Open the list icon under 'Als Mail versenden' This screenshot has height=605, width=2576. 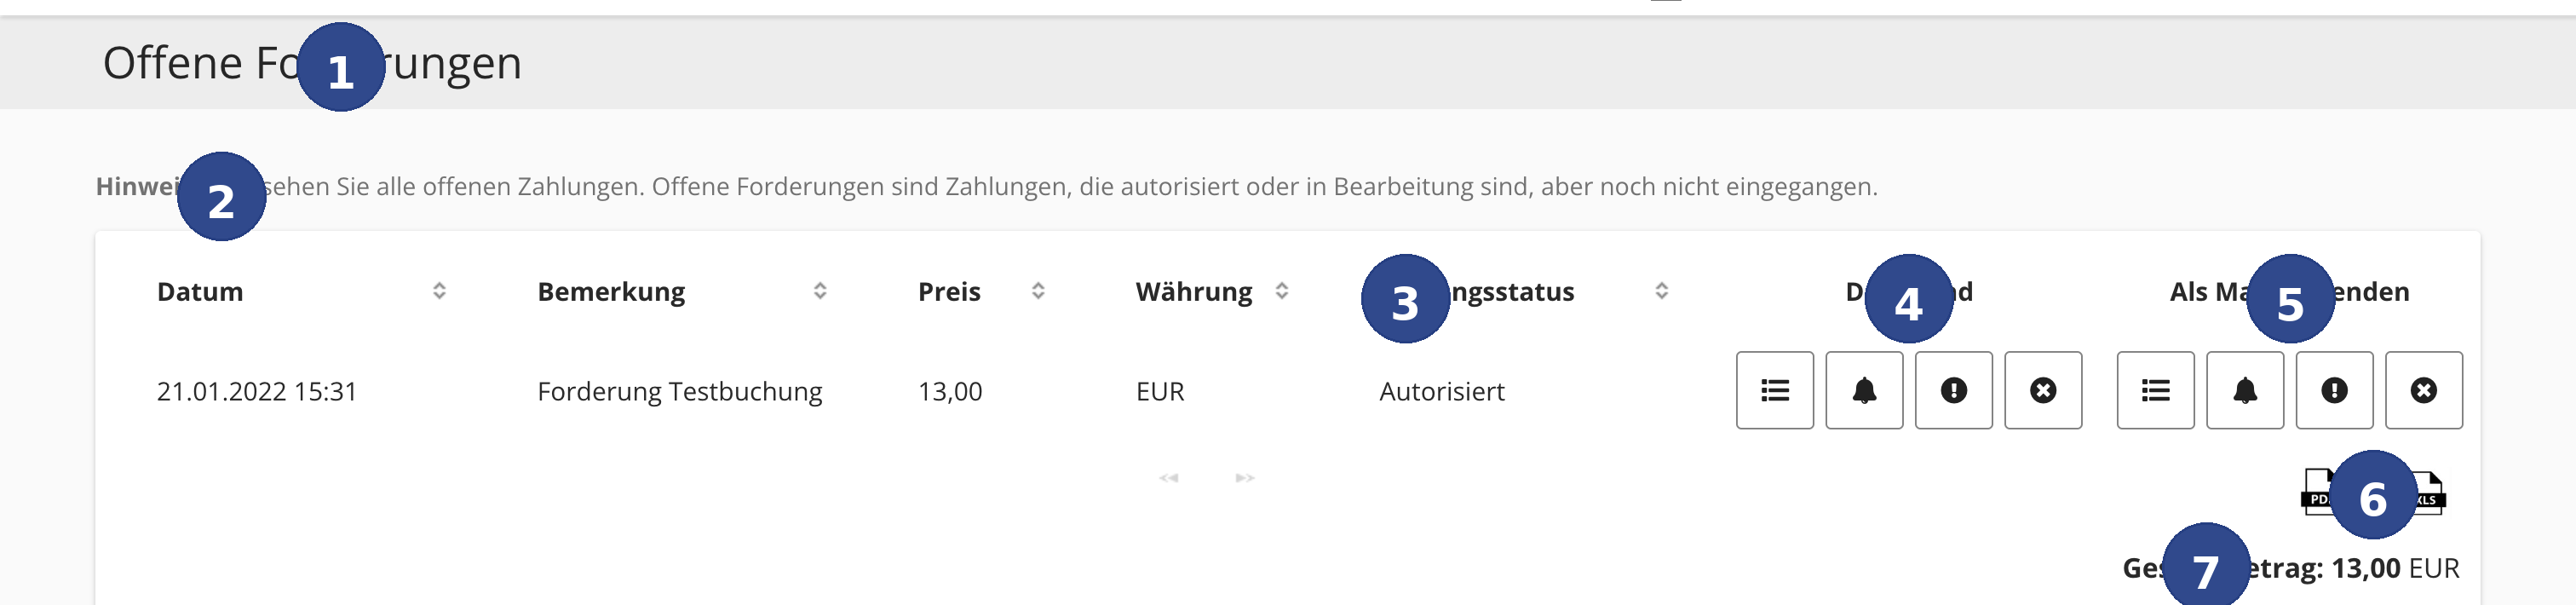coord(2156,390)
